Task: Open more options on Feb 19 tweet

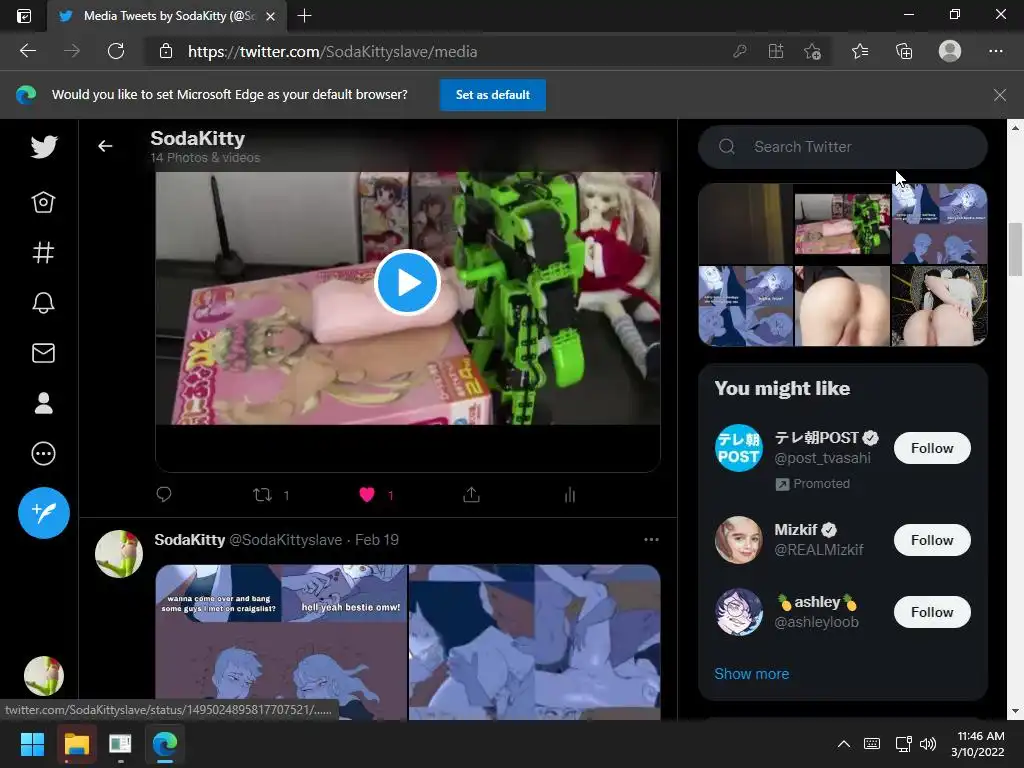Action: pos(651,539)
